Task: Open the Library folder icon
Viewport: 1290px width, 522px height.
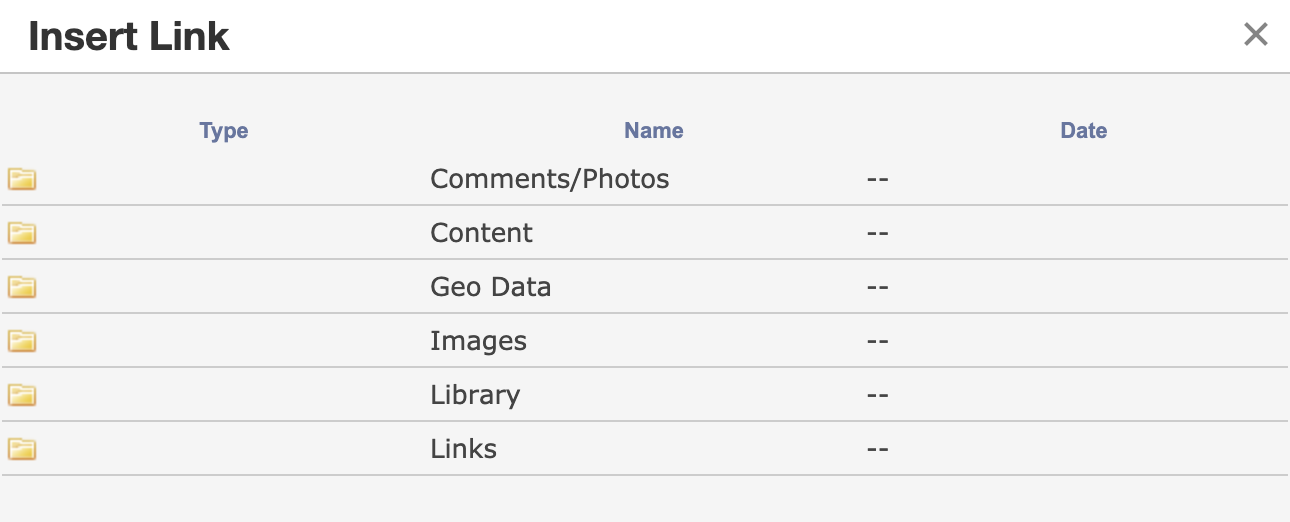Action: [x=22, y=395]
